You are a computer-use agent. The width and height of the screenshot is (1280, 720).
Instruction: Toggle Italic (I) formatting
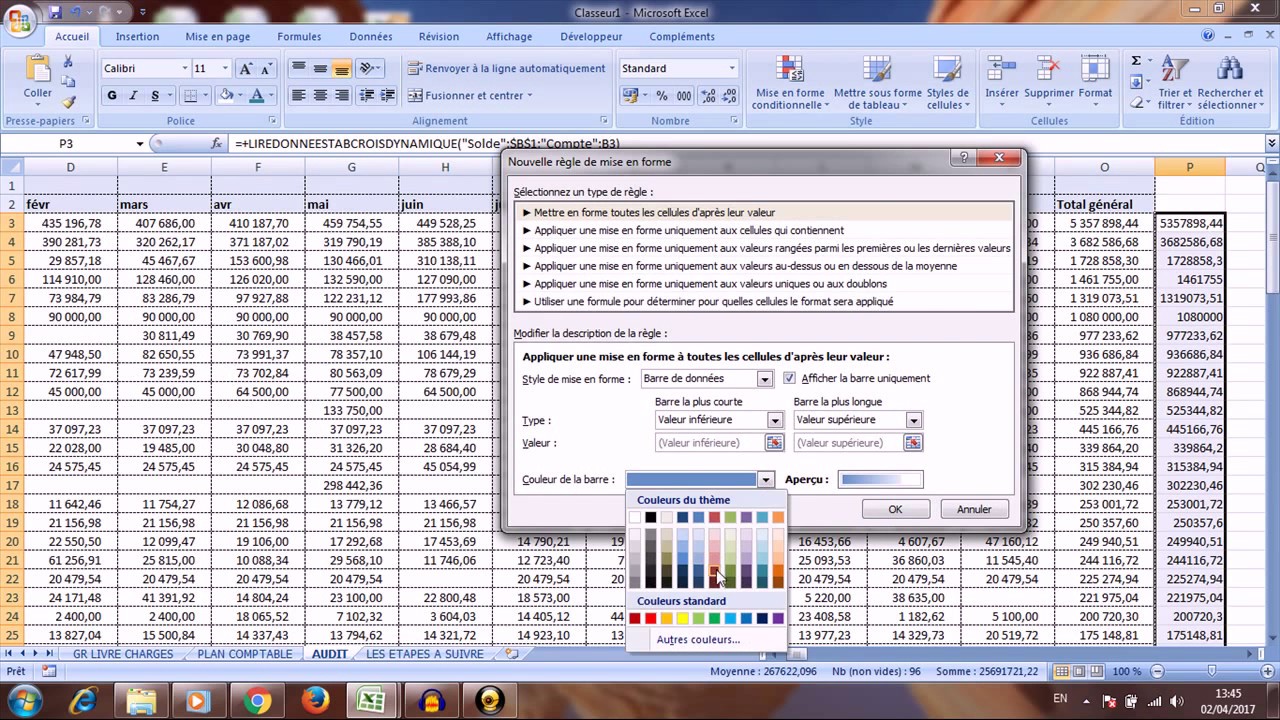coord(133,96)
